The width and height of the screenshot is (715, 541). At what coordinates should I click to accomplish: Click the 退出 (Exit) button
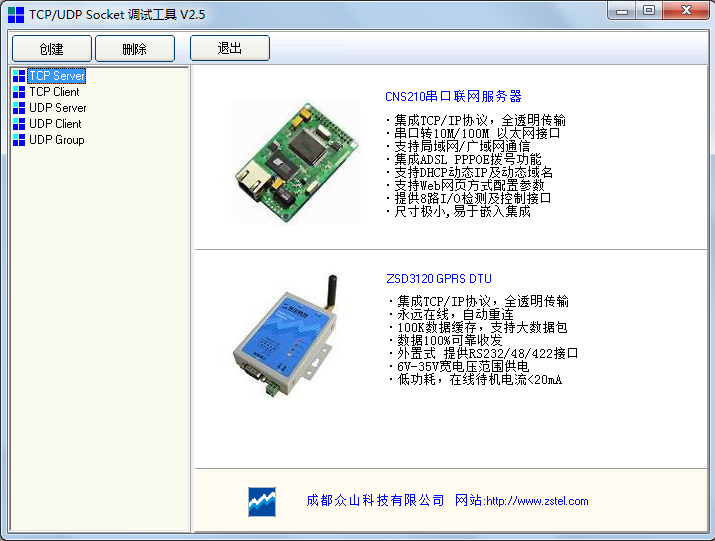coord(230,48)
